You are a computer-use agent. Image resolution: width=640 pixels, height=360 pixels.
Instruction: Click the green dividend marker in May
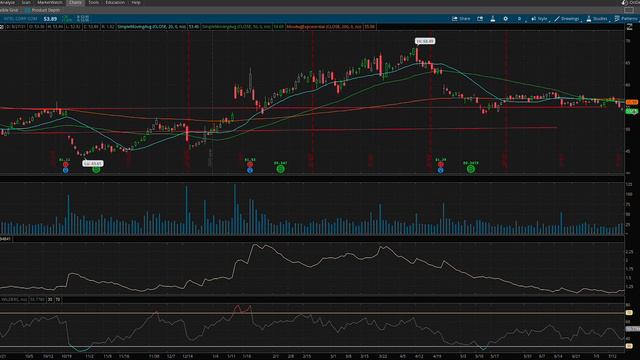point(471,169)
